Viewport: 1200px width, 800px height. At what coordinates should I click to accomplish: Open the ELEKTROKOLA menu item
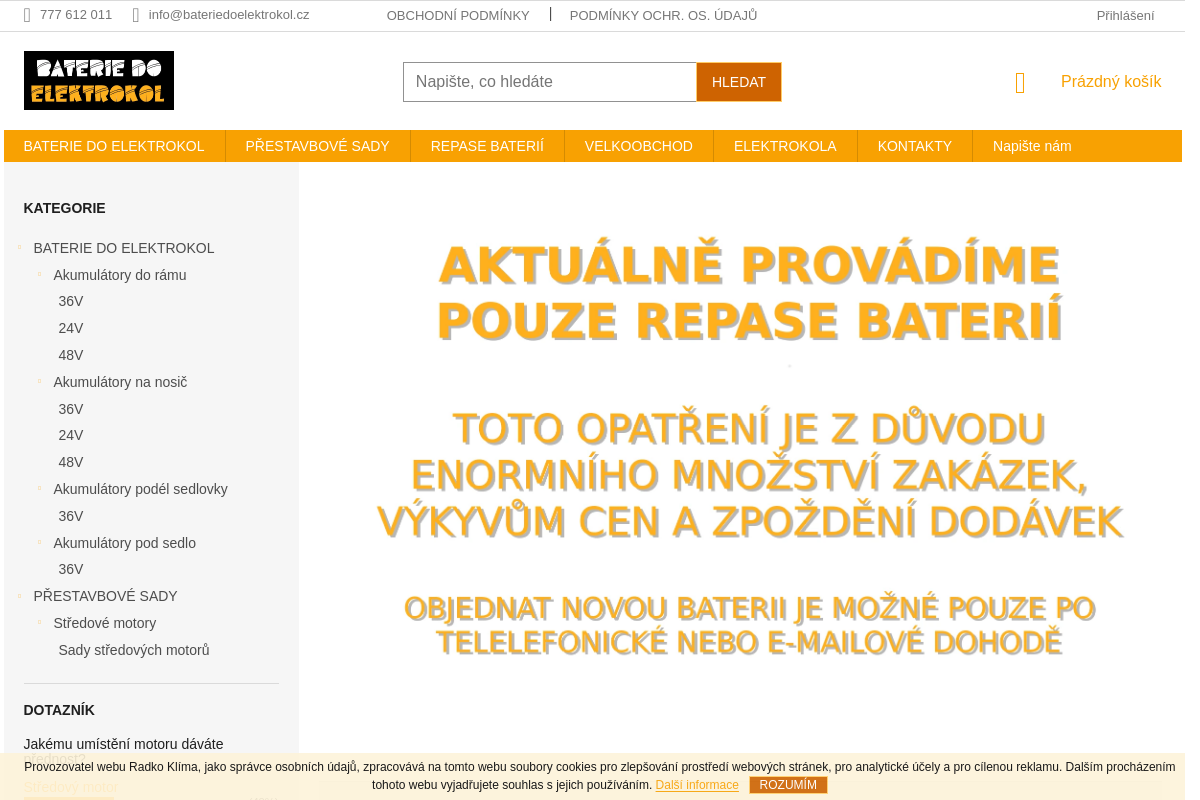pyautogui.click(x=785, y=146)
